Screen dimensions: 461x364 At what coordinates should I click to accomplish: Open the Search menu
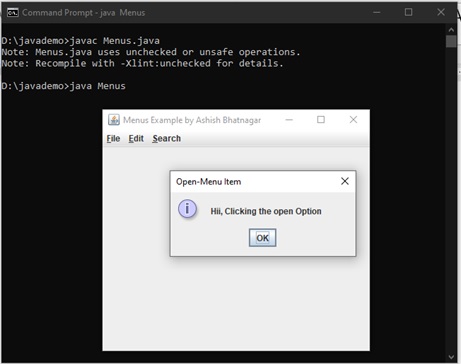[x=166, y=138]
